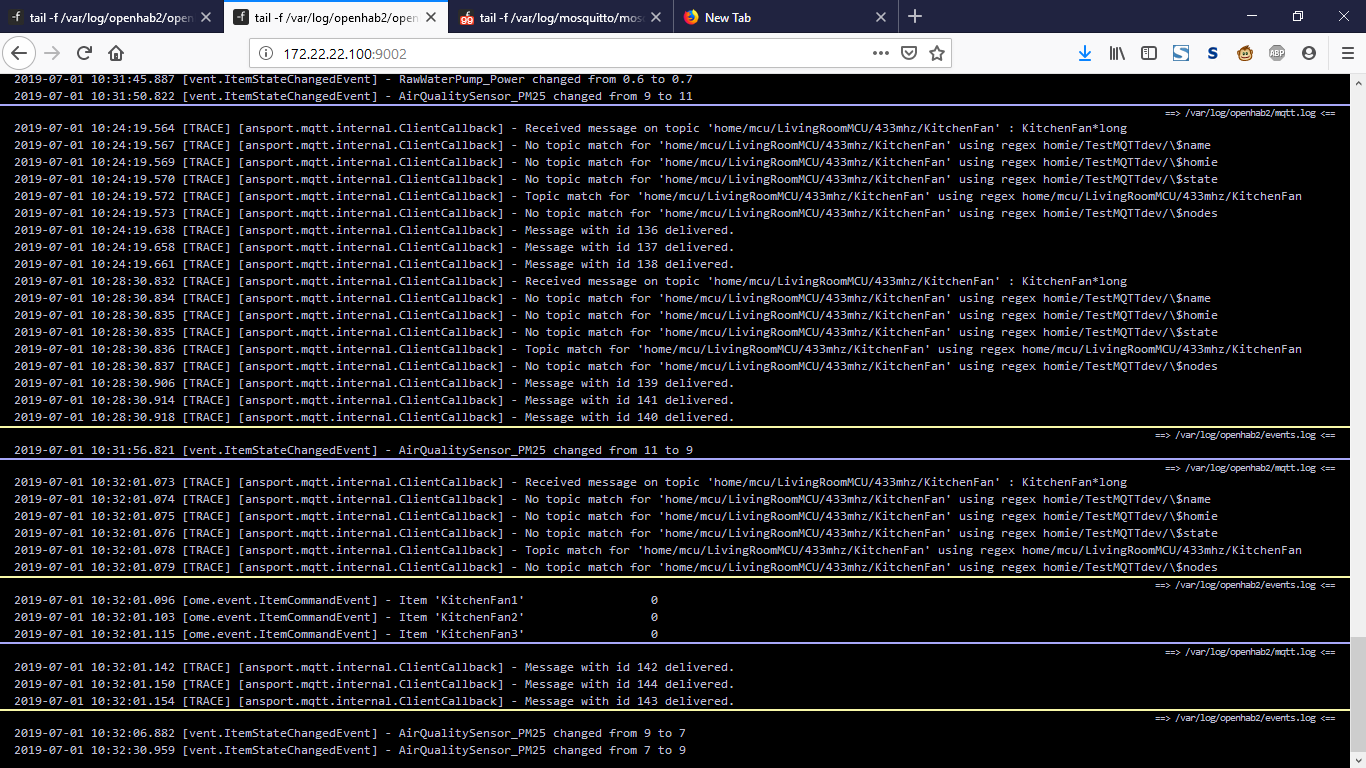
Task: Reload the current page
Action: pos(85,53)
